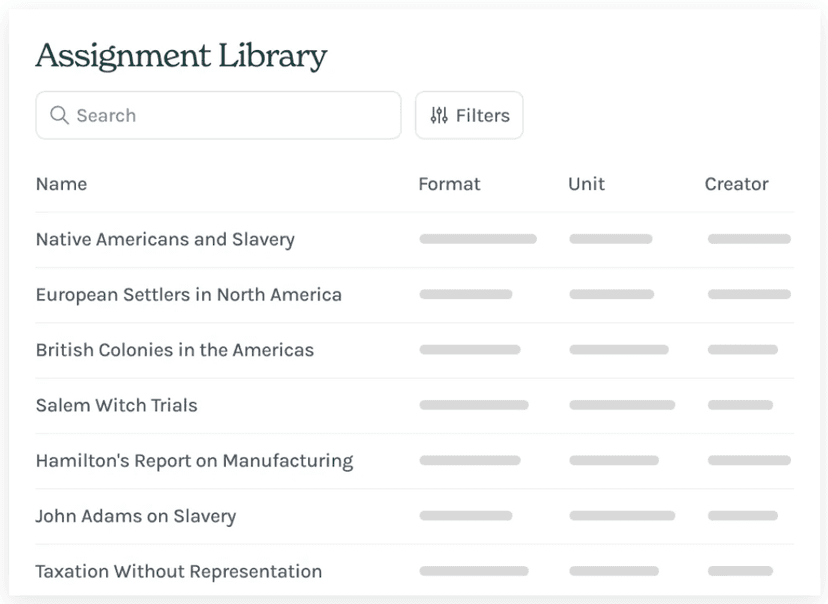The image size is (828, 604).
Task: Click Unit cell for John Adams on Slavery
Action: coord(621,517)
